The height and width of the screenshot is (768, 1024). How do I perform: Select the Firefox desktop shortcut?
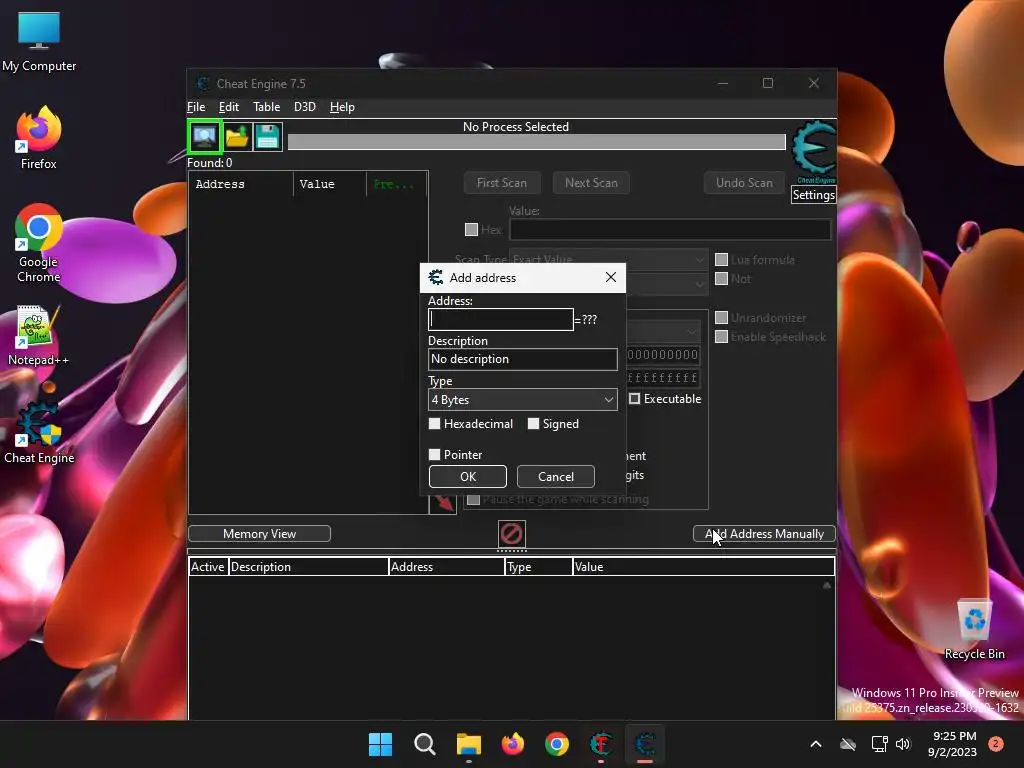click(39, 138)
